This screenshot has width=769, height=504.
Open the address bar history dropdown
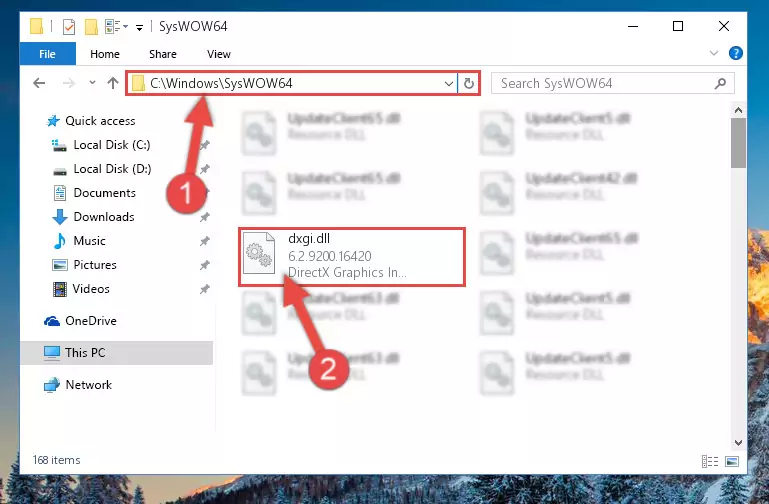[x=448, y=83]
